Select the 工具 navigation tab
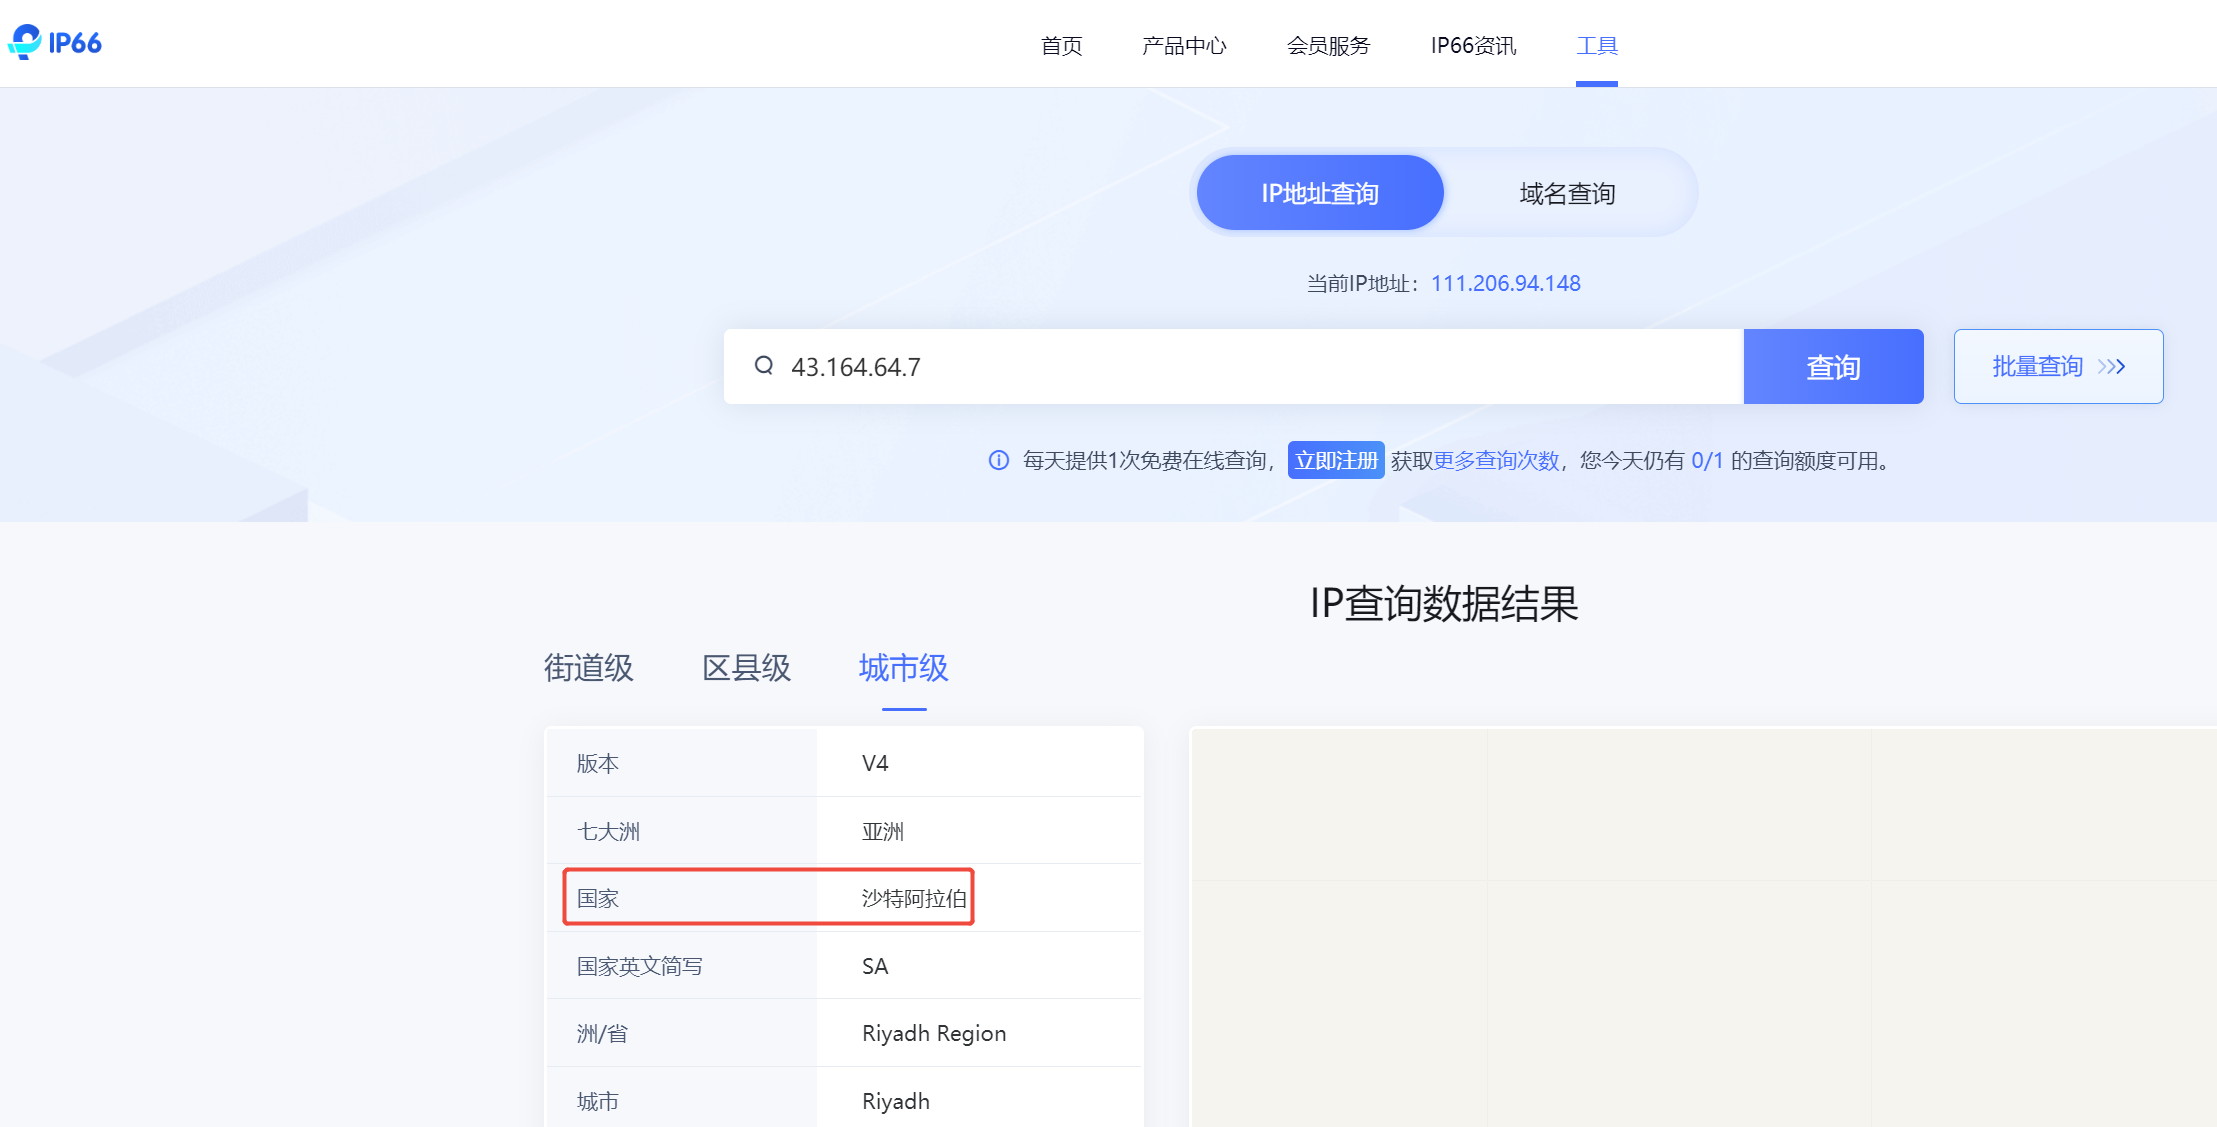 click(1596, 46)
